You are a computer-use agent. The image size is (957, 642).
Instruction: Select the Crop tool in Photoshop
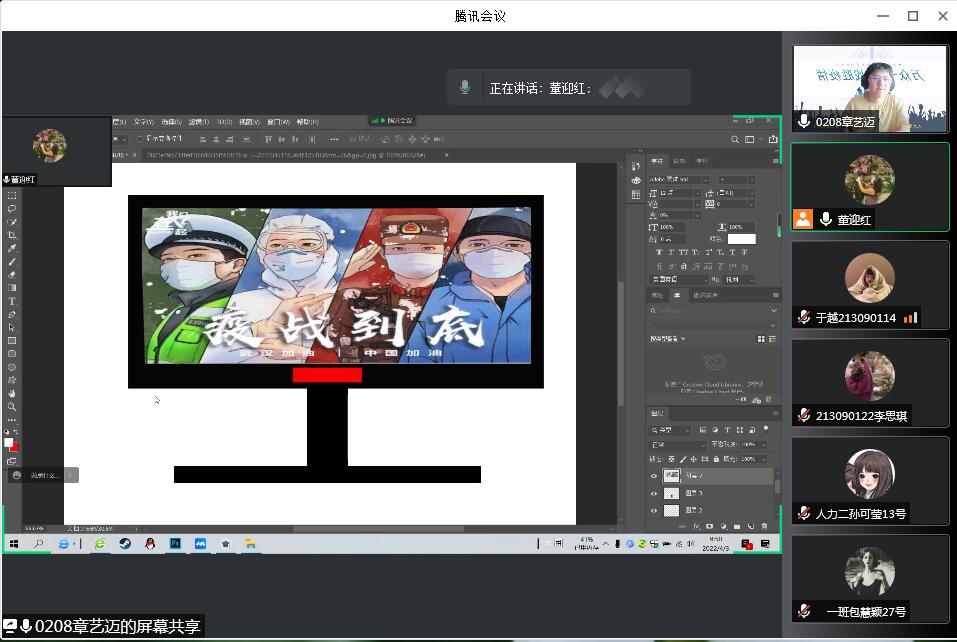(12, 236)
